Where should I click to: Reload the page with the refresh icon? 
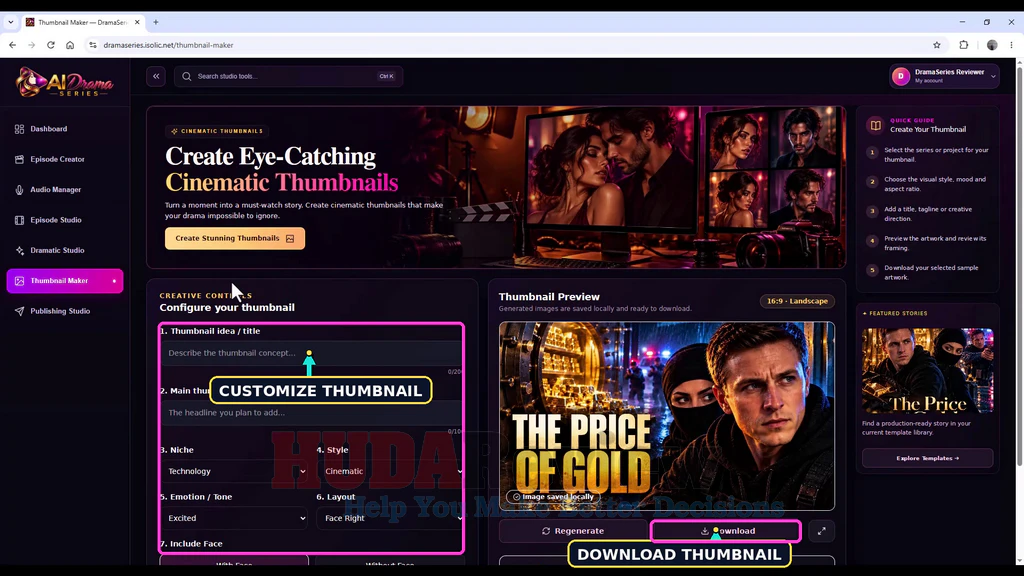(x=50, y=45)
